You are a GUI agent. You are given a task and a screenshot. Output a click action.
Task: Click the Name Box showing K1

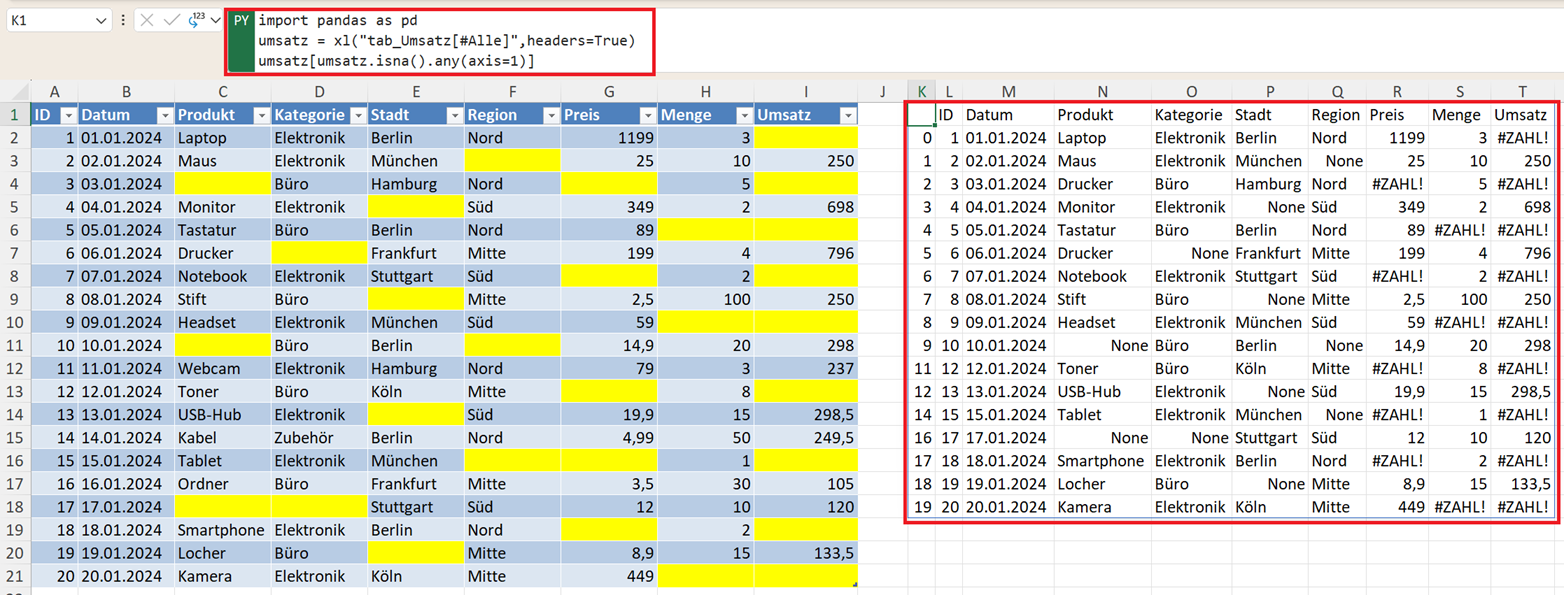point(48,20)
